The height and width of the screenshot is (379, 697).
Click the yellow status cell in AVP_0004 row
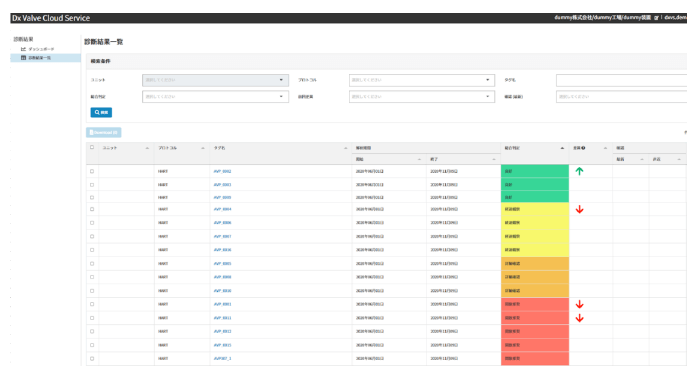[535, 209]
